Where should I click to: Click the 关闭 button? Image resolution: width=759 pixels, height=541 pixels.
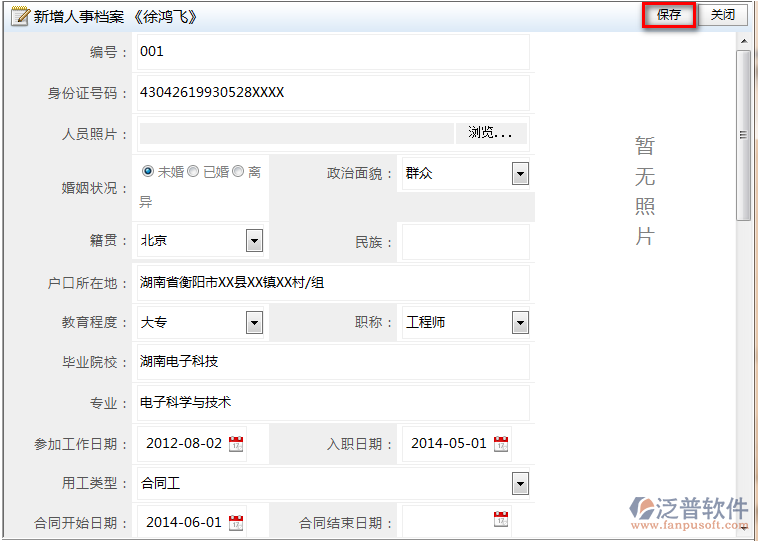tap(722, 15)
